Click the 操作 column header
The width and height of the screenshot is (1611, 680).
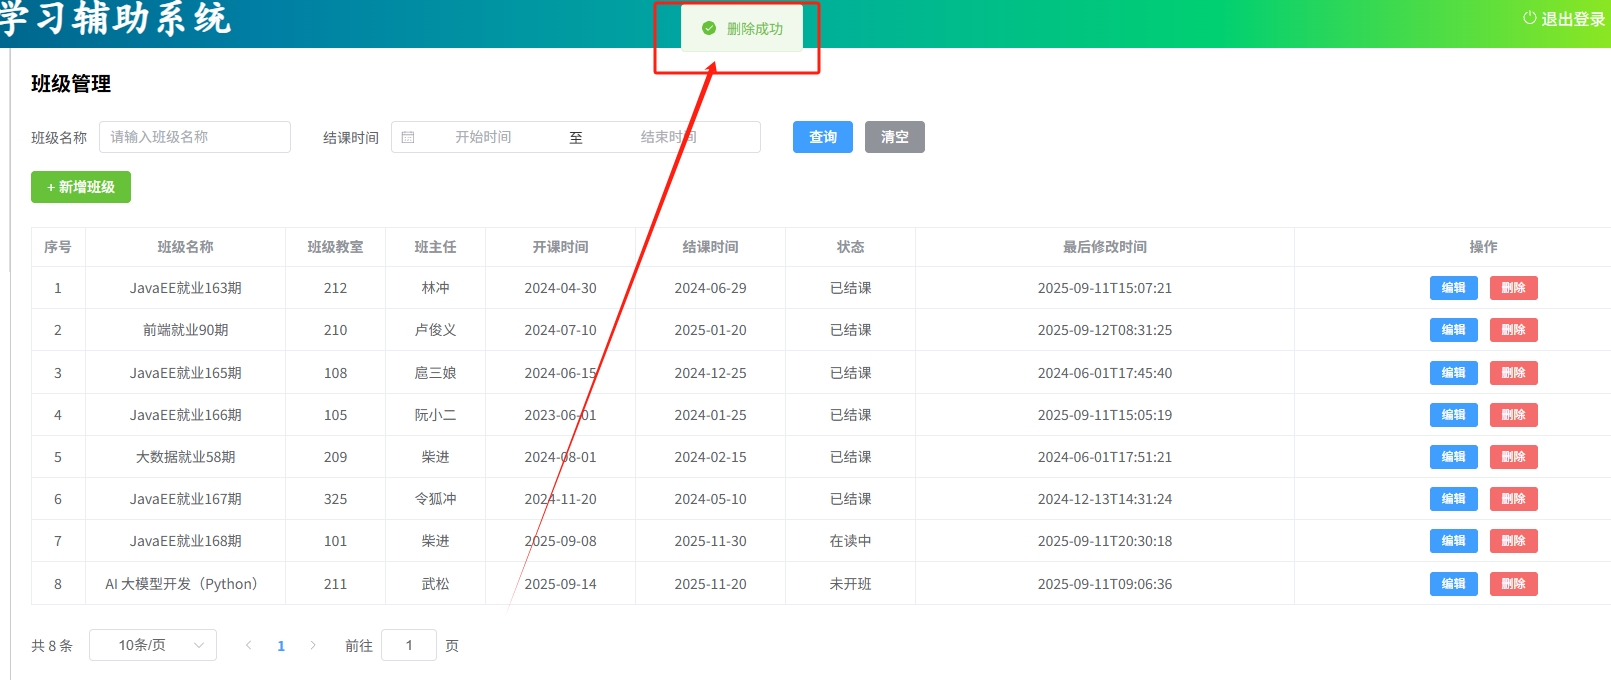click(x=1484, y=247)
